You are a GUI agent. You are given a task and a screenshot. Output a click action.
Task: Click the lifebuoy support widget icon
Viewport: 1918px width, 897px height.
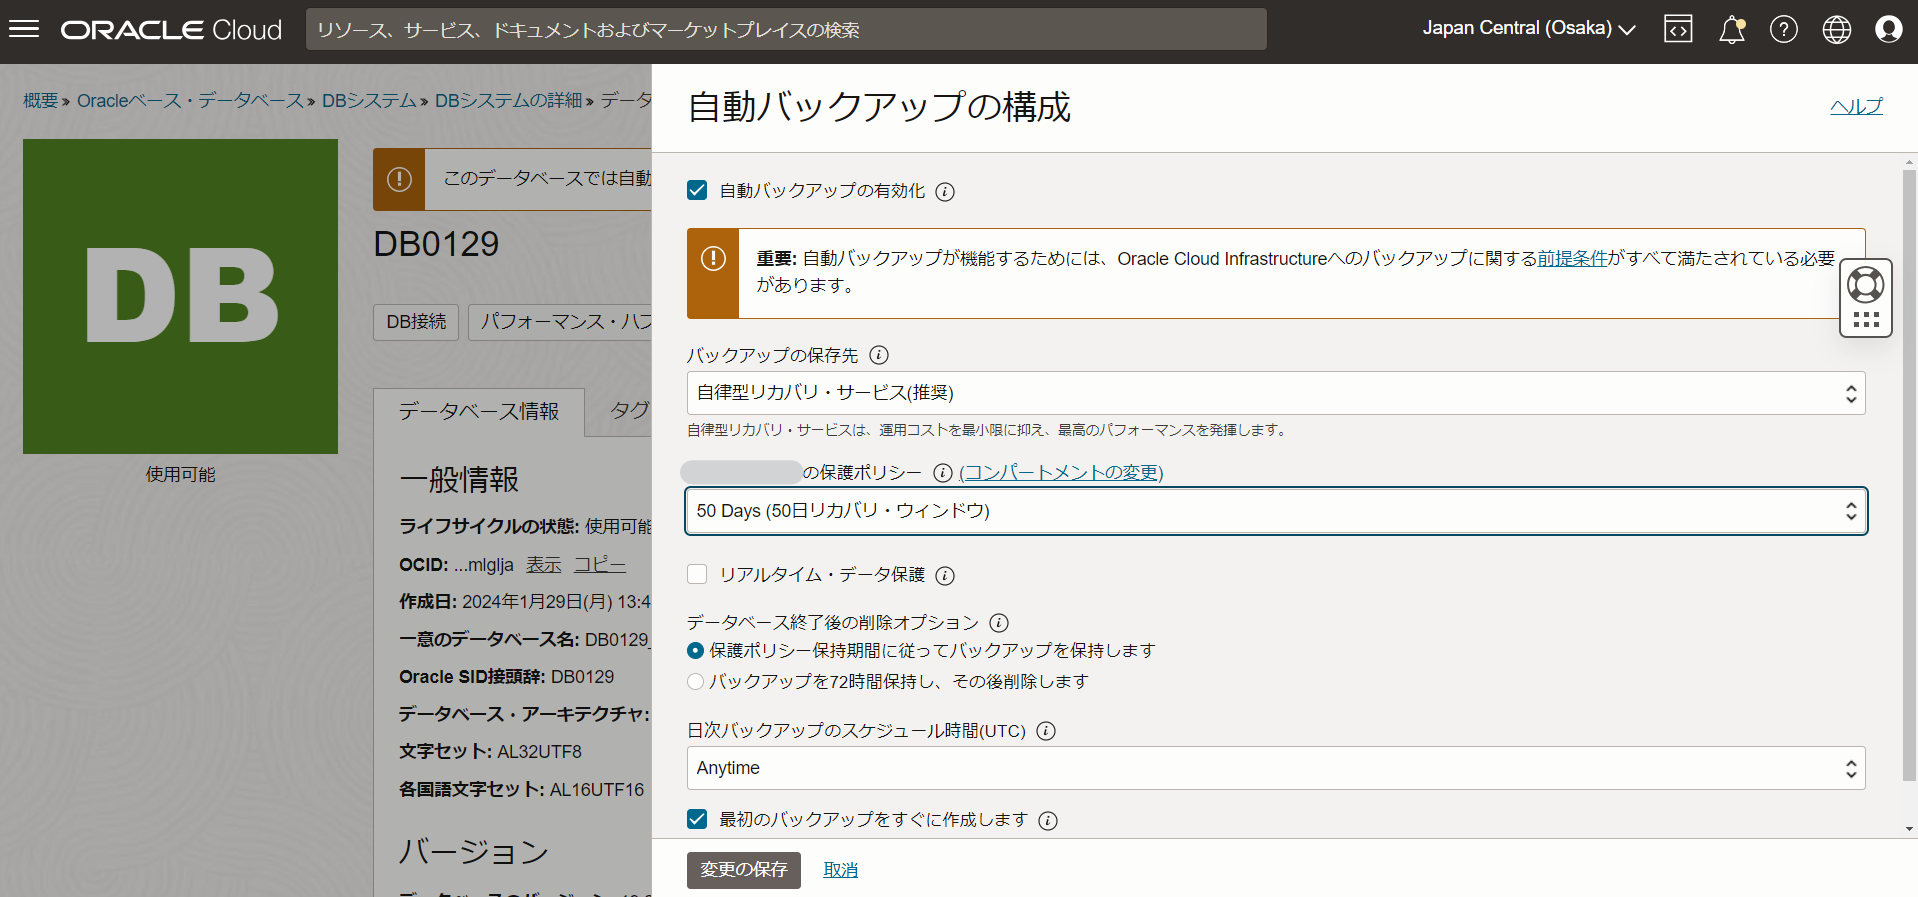[1865, 286]
